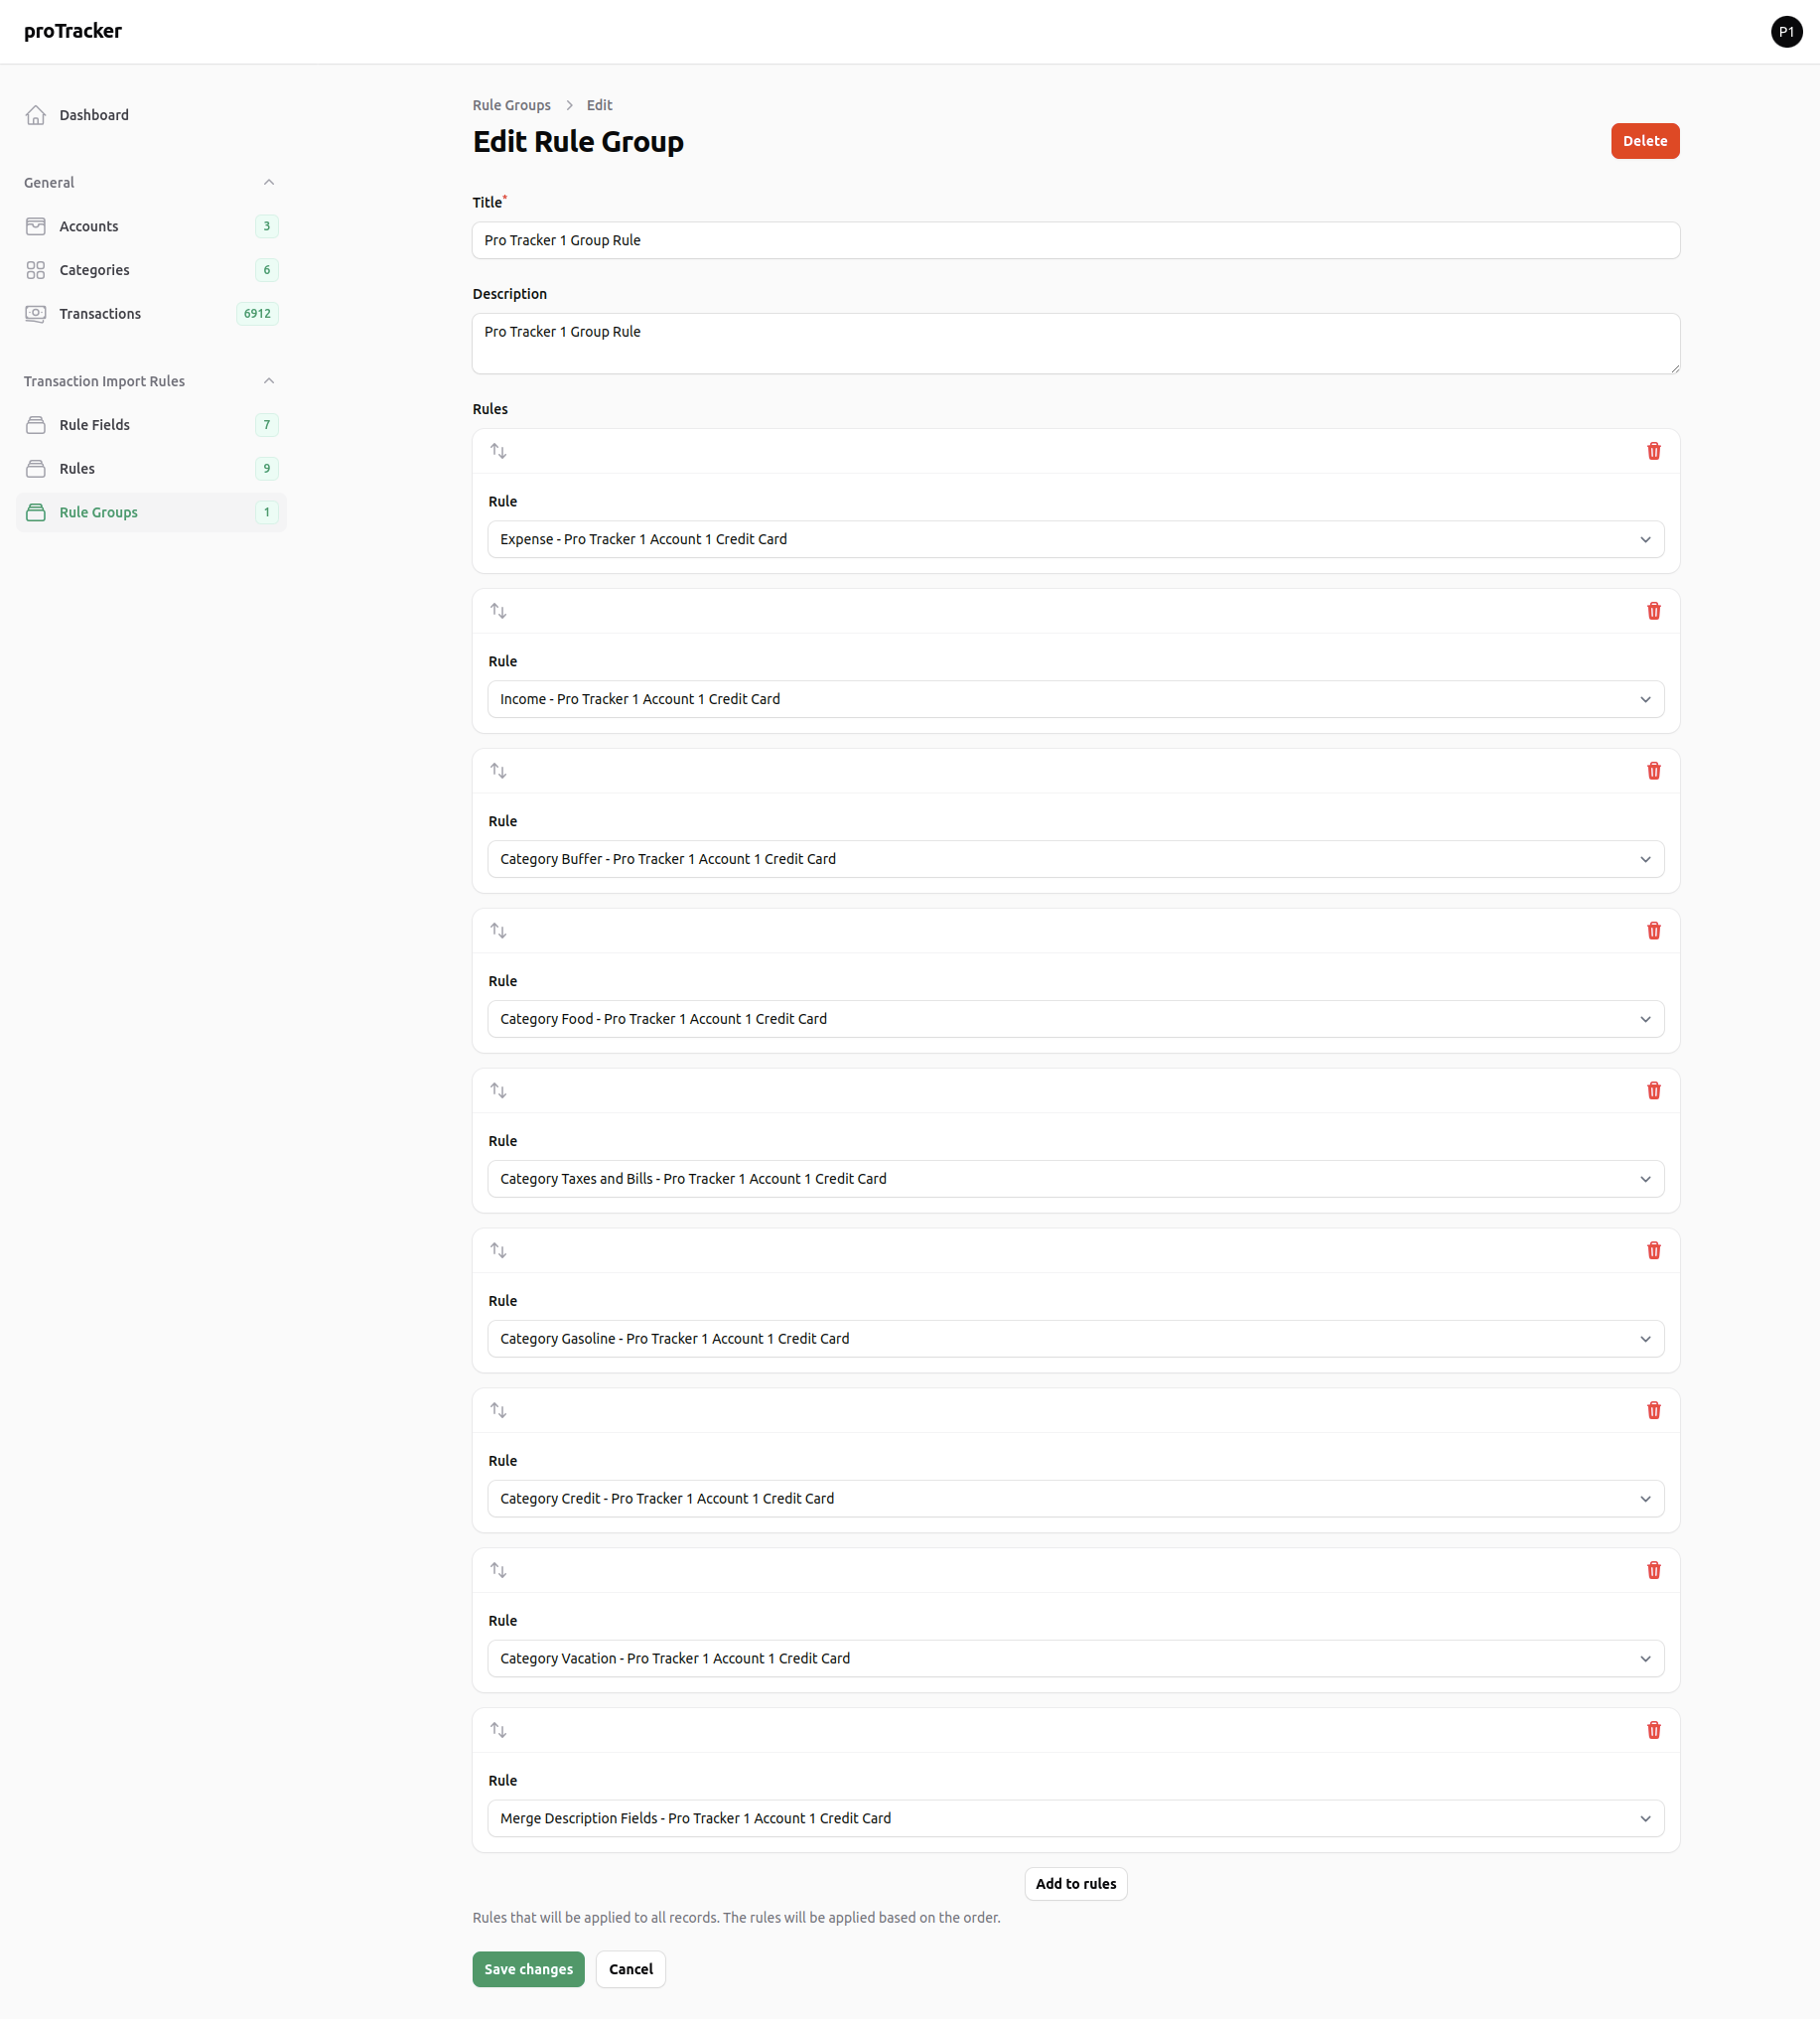
Task: Delete the Merge Description Fields rule row
Action: pyautogui.click(x=1653, y=1730)
